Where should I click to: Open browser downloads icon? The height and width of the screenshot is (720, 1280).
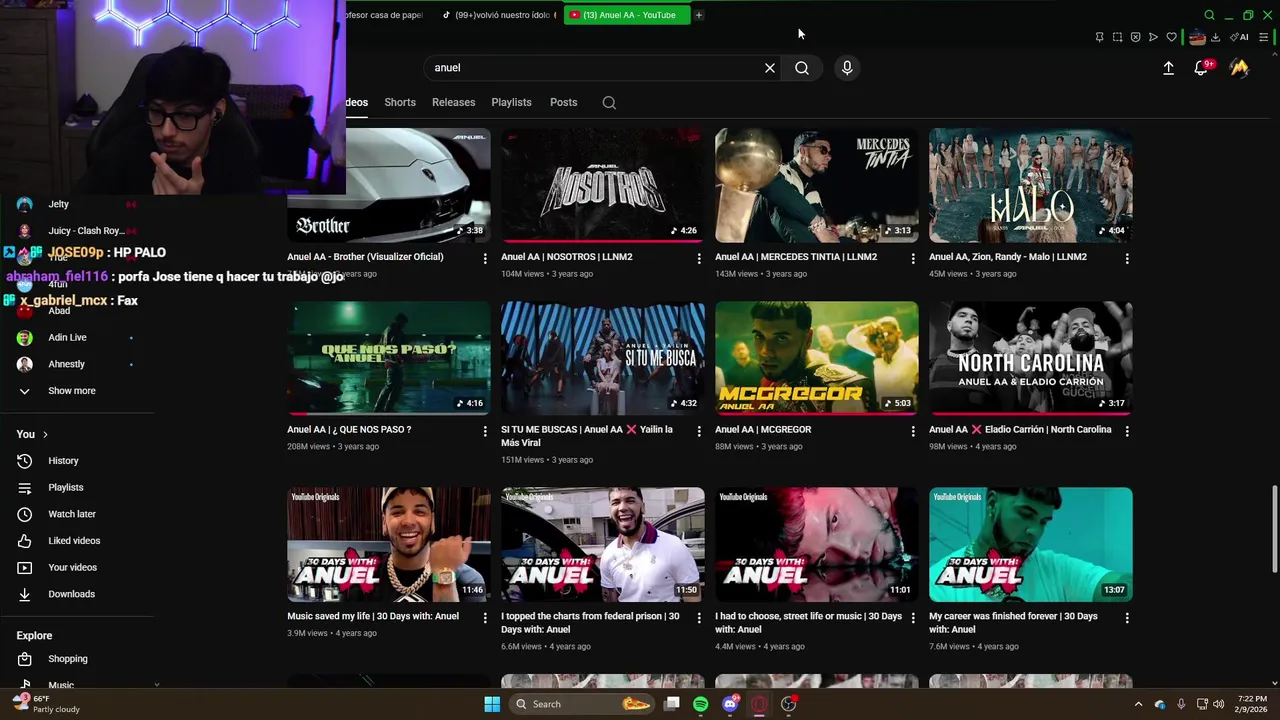click(1215, 37)
